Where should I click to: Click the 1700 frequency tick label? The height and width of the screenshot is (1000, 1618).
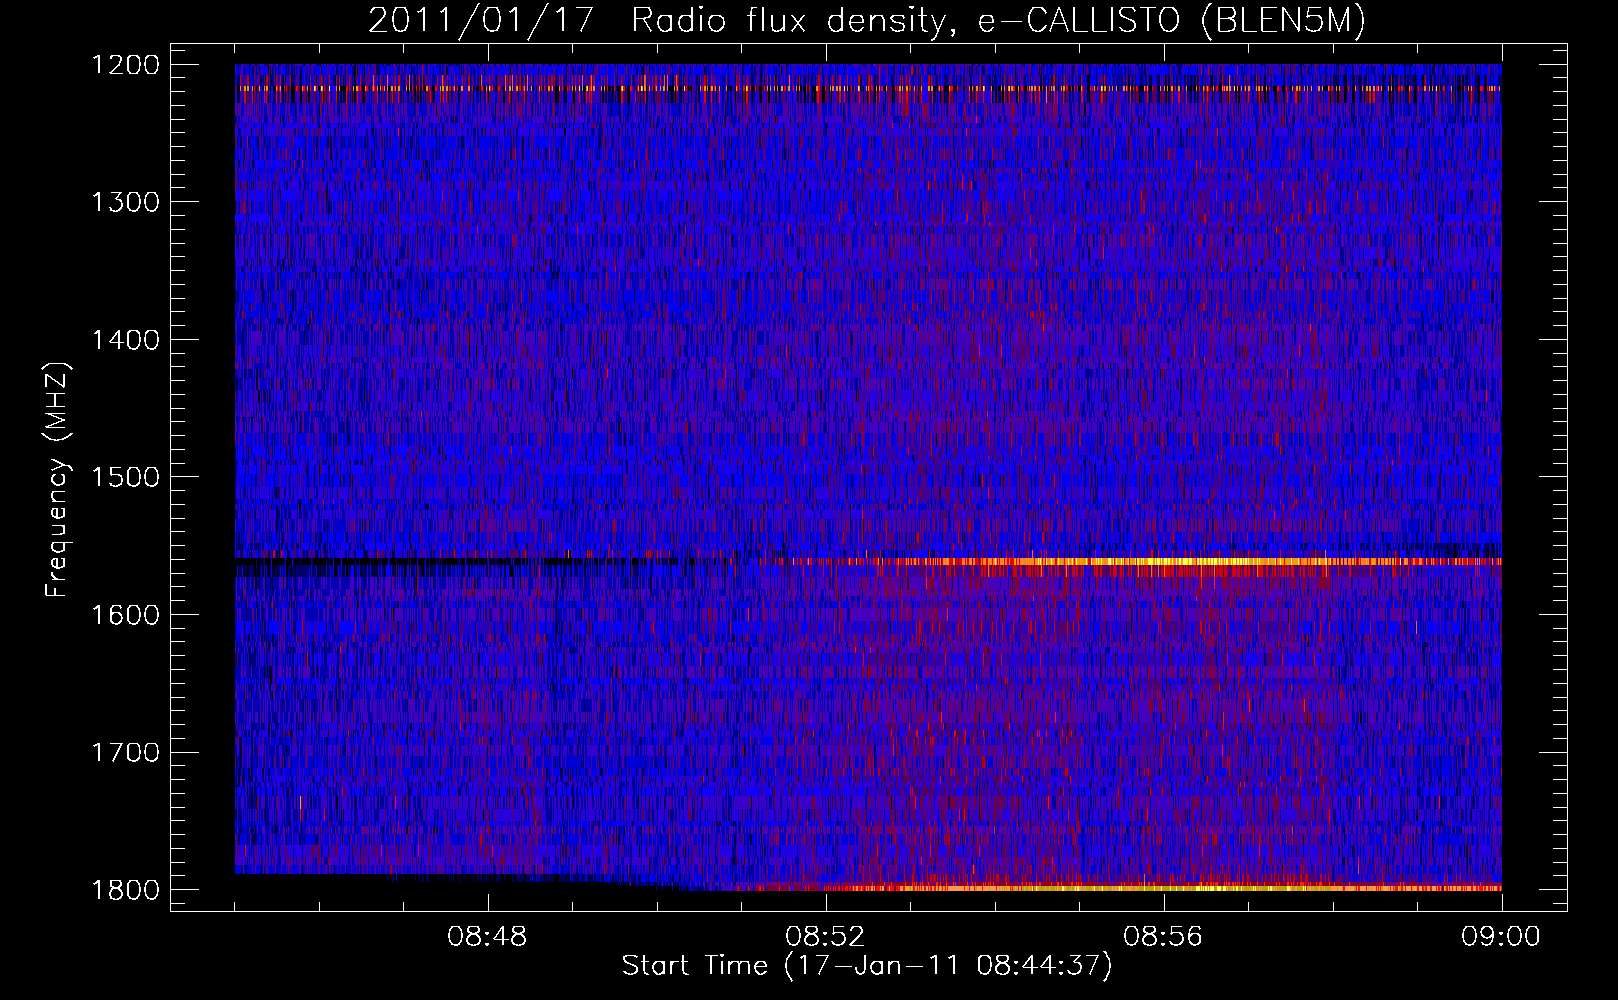click(x=125, y=752)
